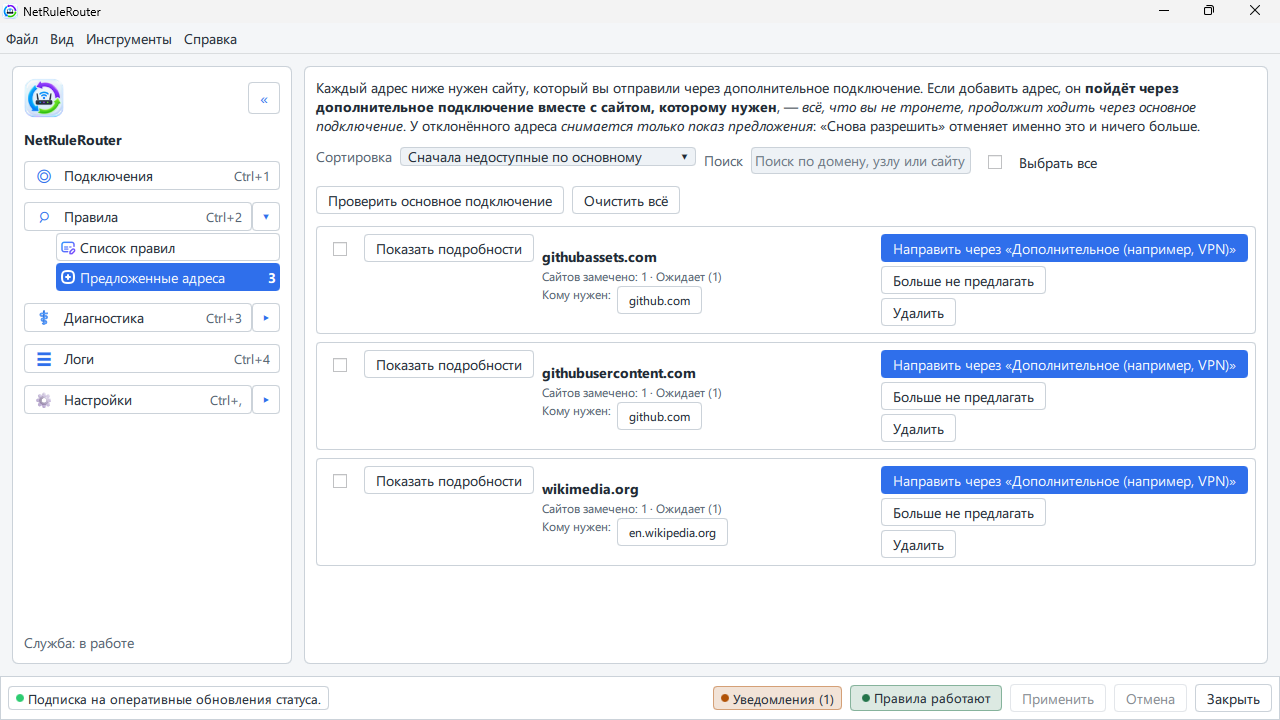Tick the checkbox for githubusercontent.com
The height and width of the screenshot is (720, 1280).
coord(340,365)
